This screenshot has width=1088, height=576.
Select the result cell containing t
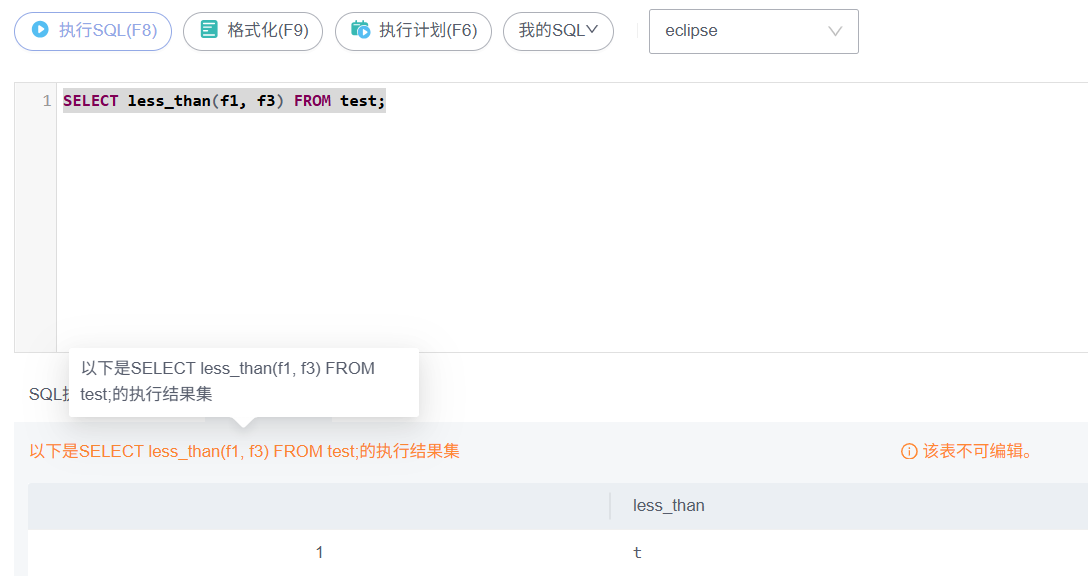pyautogui.click(x=638, y=552)
